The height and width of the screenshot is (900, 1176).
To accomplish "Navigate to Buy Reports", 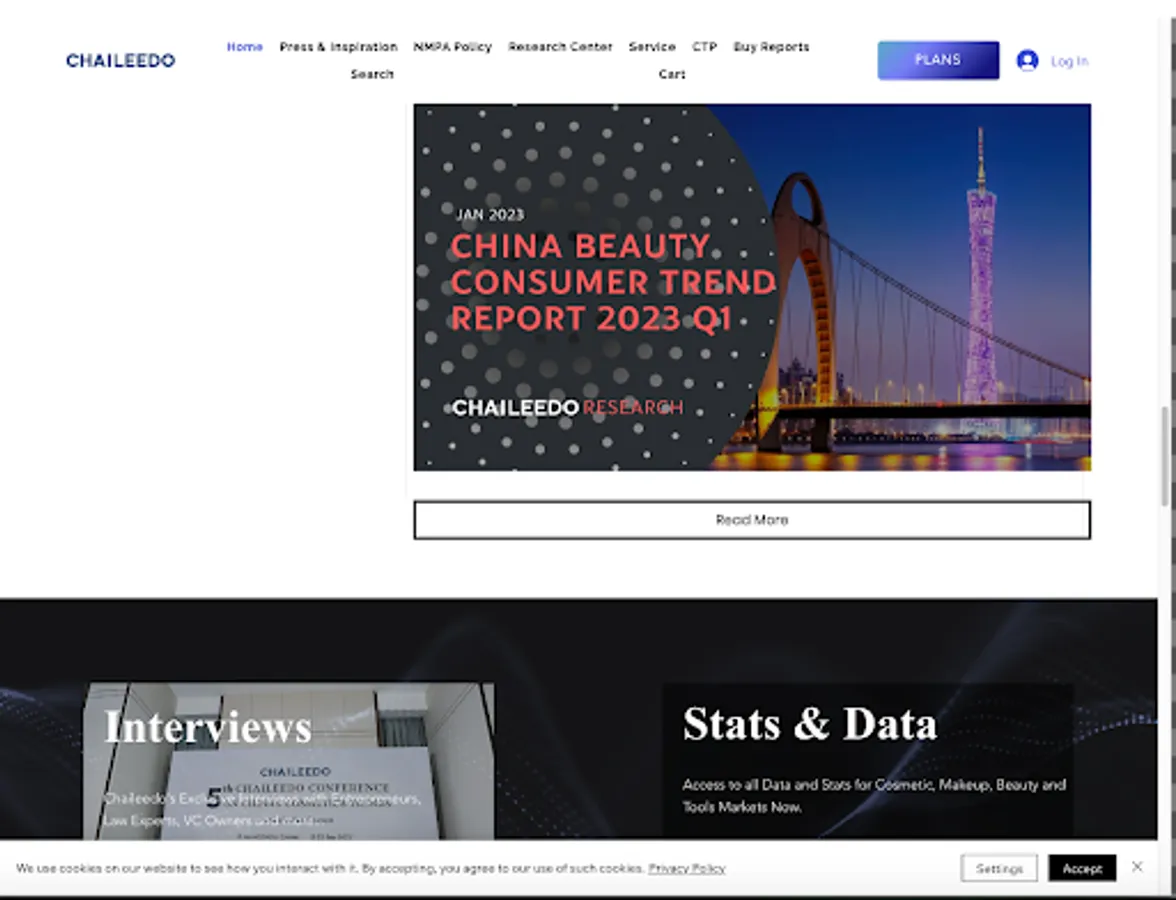I will pyautogui.click(x=771, y=46).
